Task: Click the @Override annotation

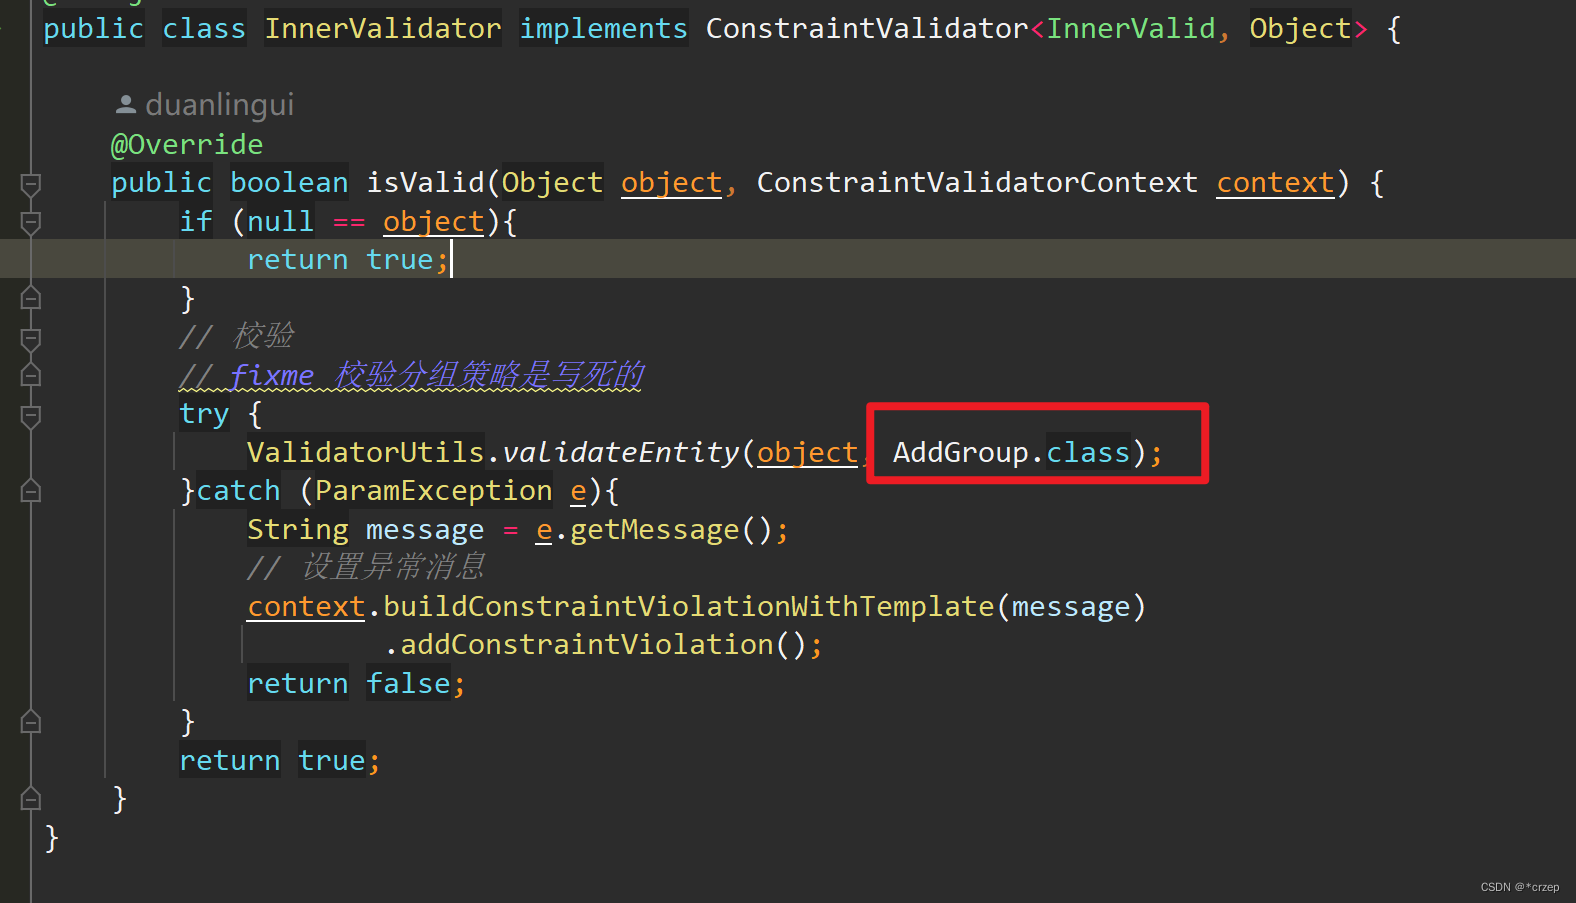Action: click(187, 145)
